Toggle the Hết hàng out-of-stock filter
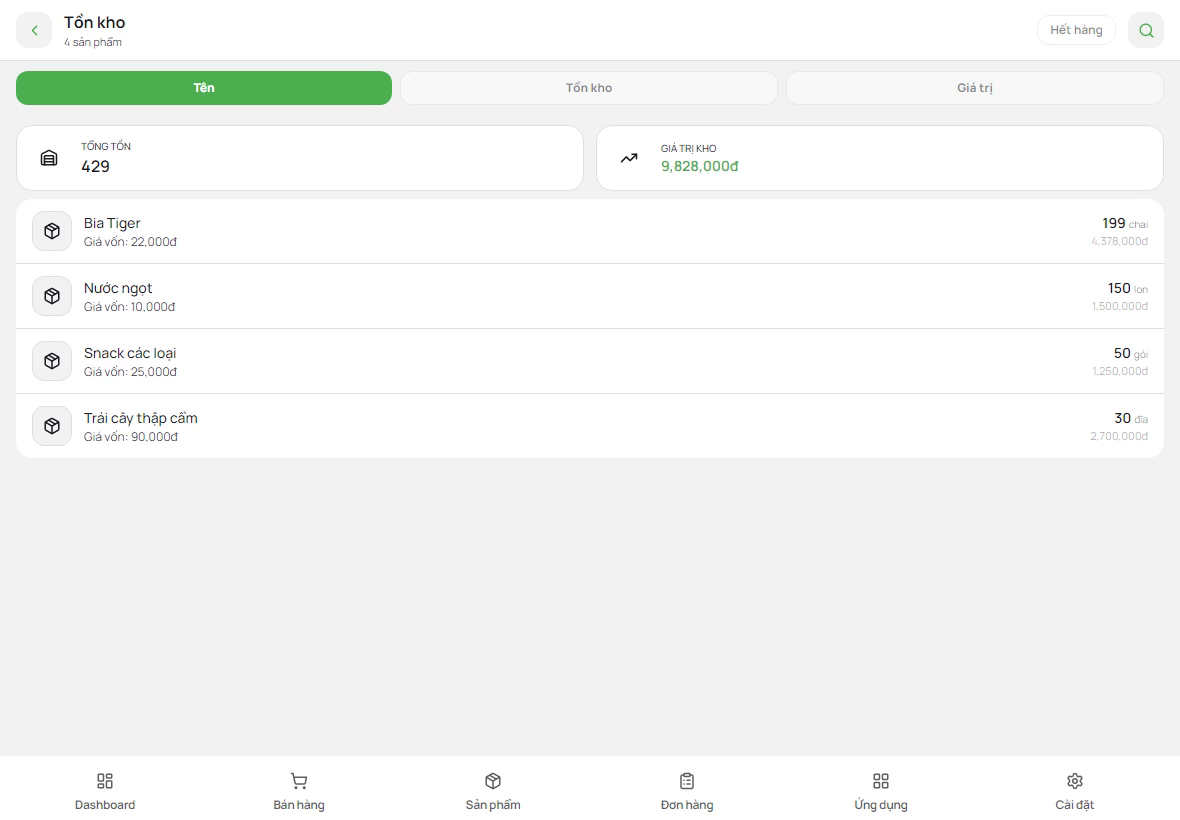 point(1076,30)
